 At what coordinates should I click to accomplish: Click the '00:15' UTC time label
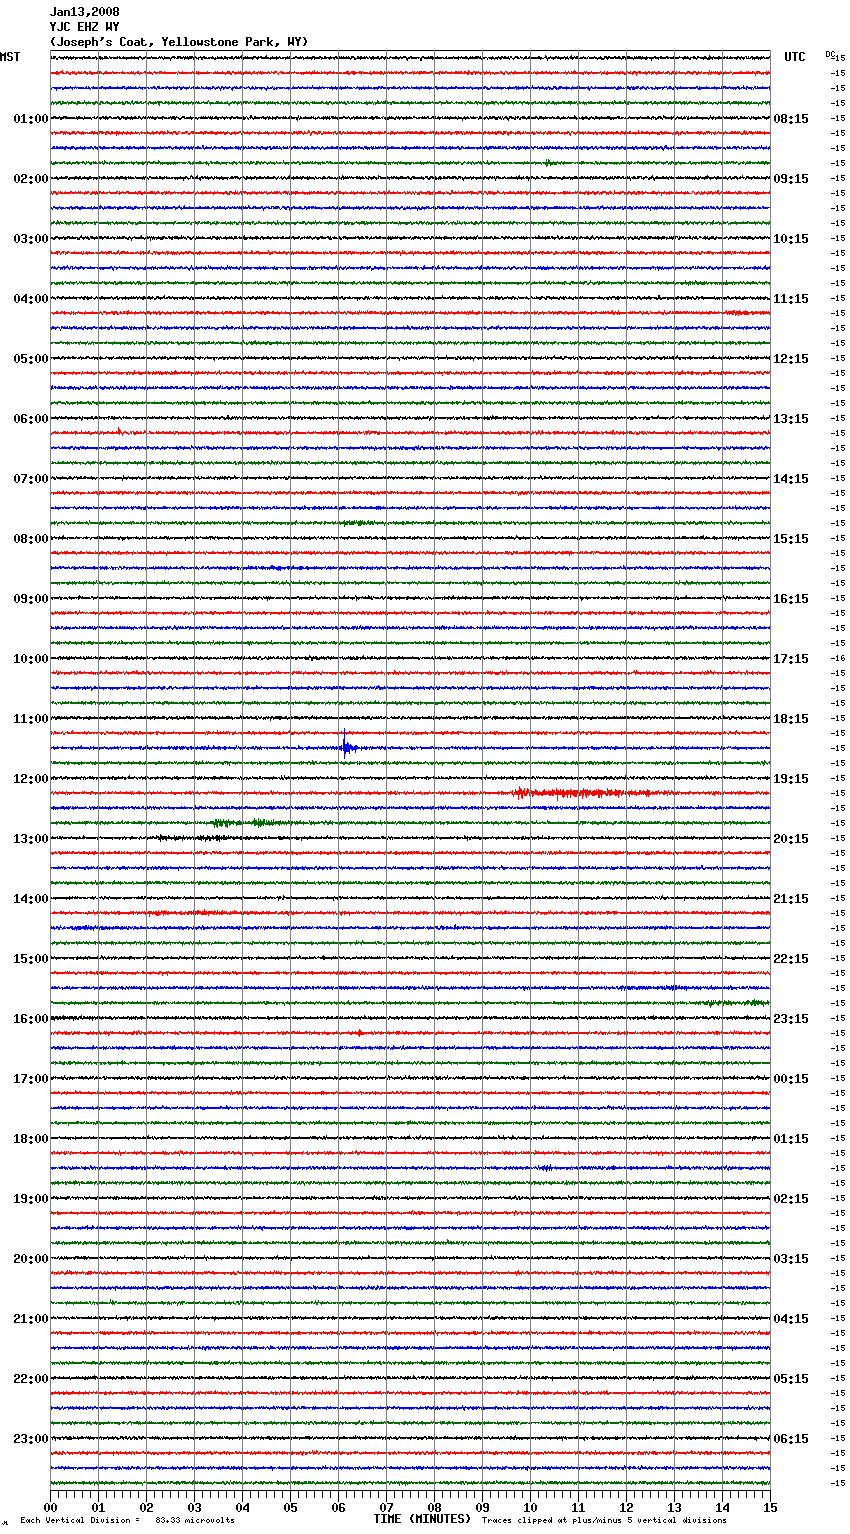pos(791,1079)
